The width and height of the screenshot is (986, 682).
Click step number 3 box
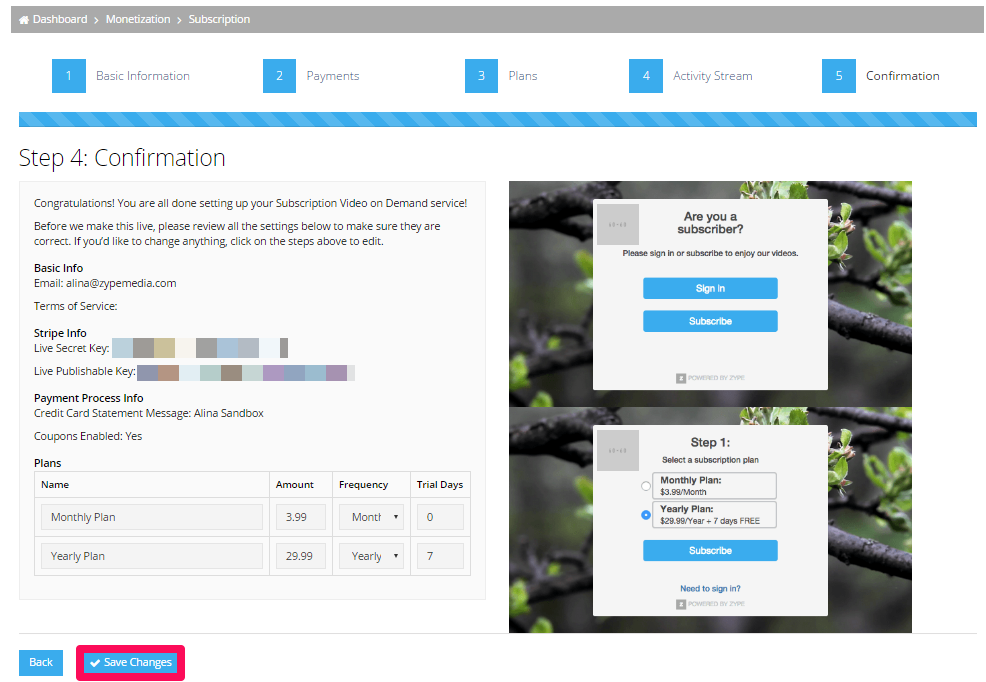tap(481, 76)
